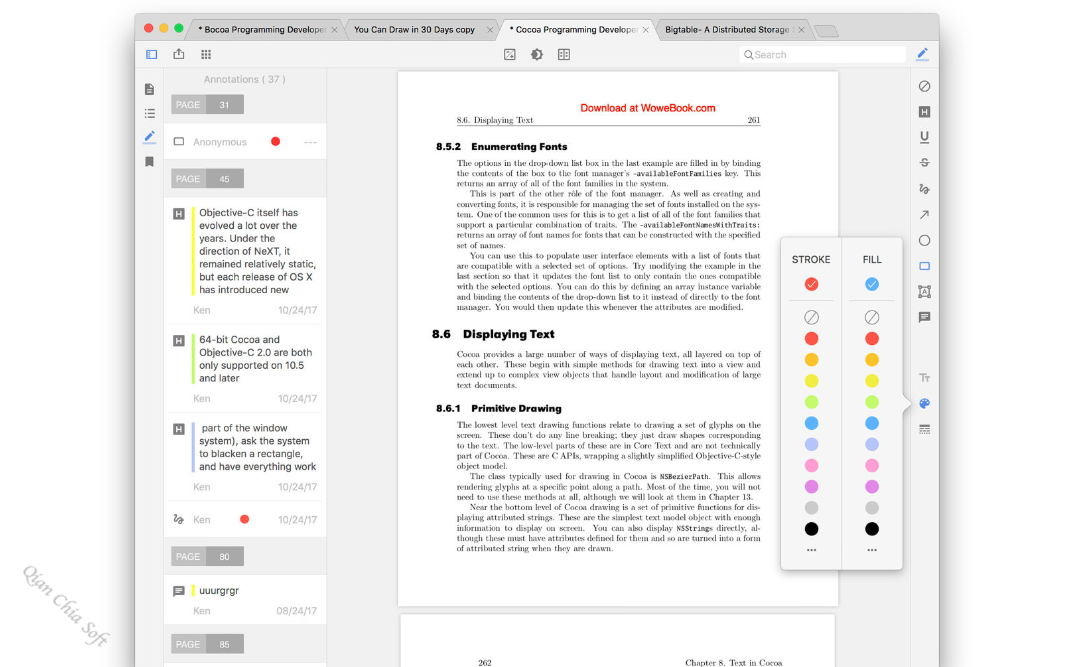Select the Underline tool

click(924, 137)
